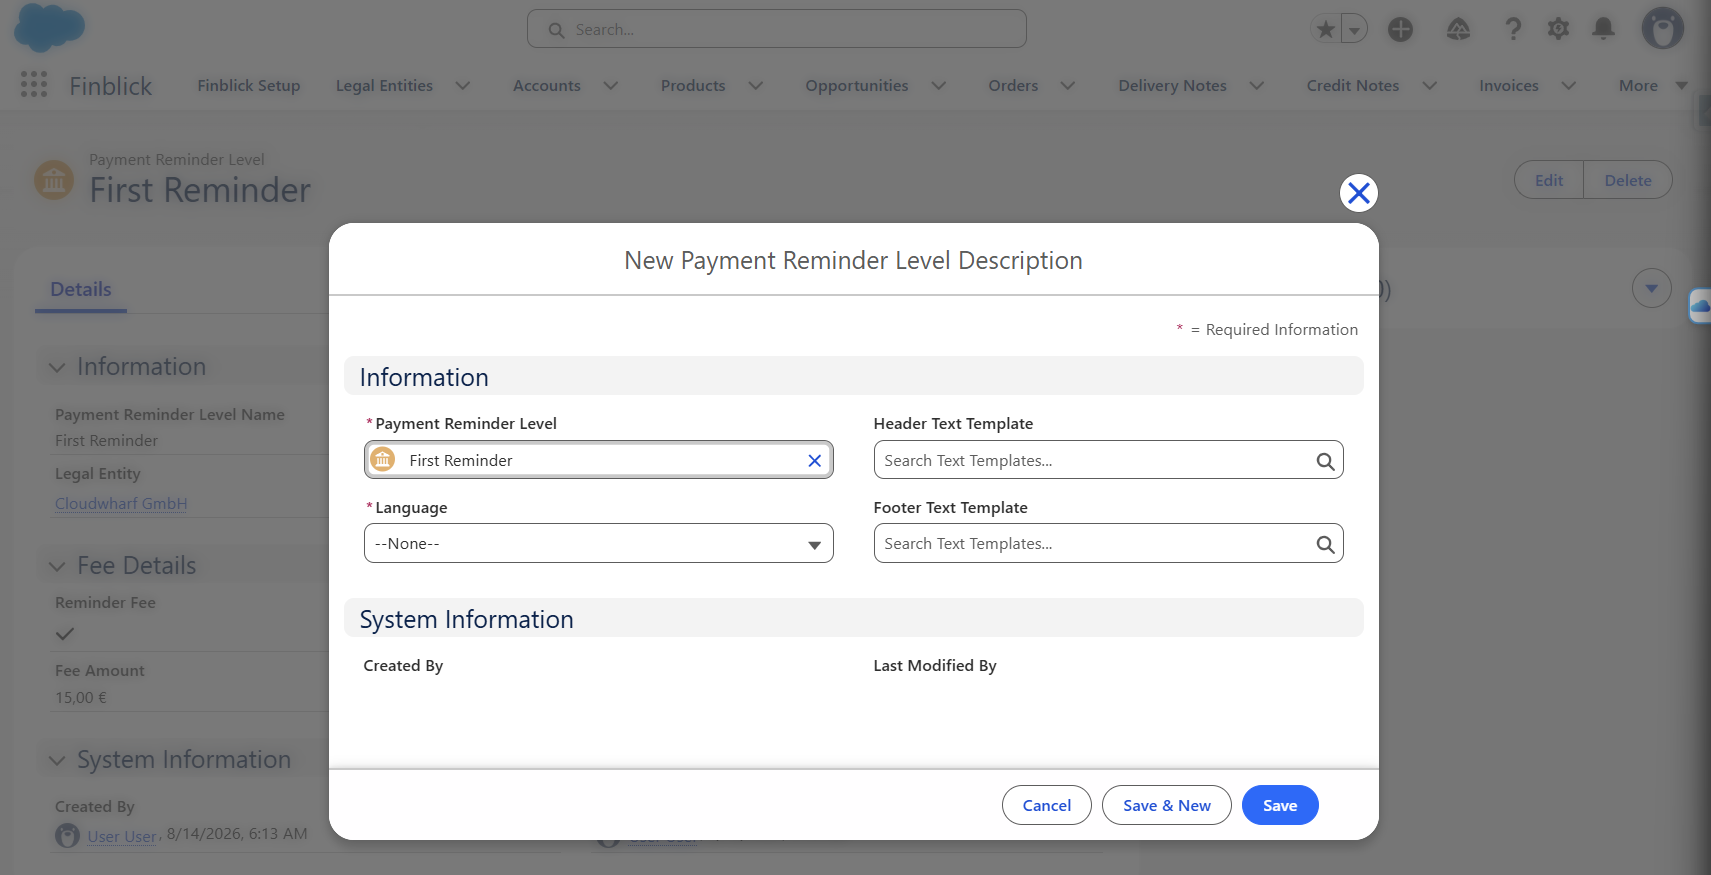Open the Help question mark icon
The width and height of the screenshot is (1711, 875).
pyautogui.click(x=1513, y=29)
